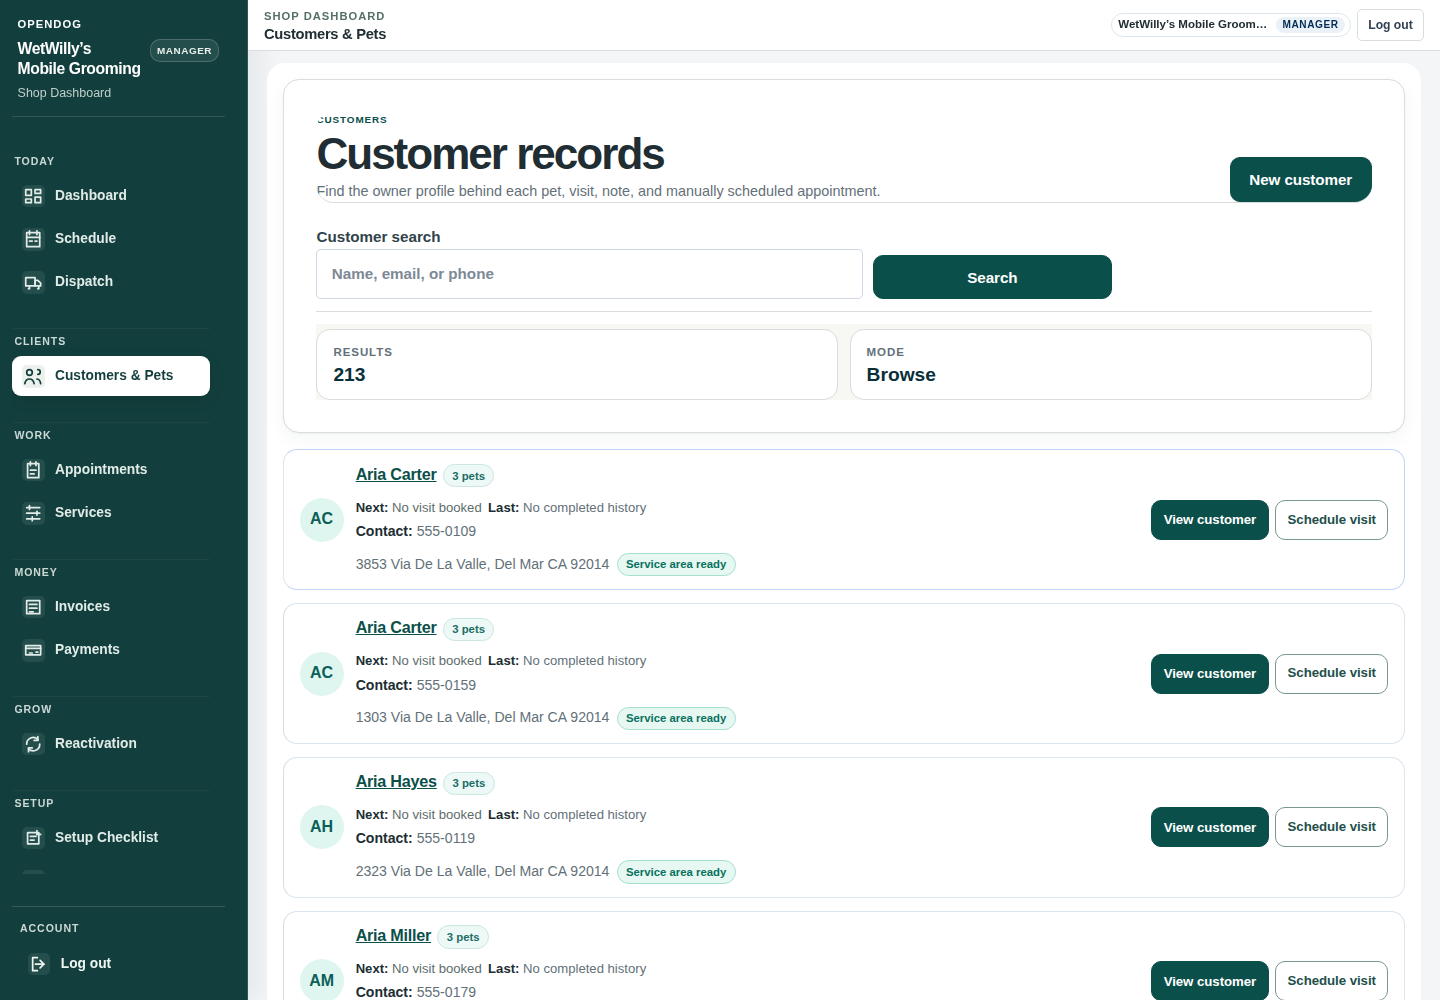Click WetWilly's Mobile Groom account pill
The image size is (1440, 1000).
1230,25
